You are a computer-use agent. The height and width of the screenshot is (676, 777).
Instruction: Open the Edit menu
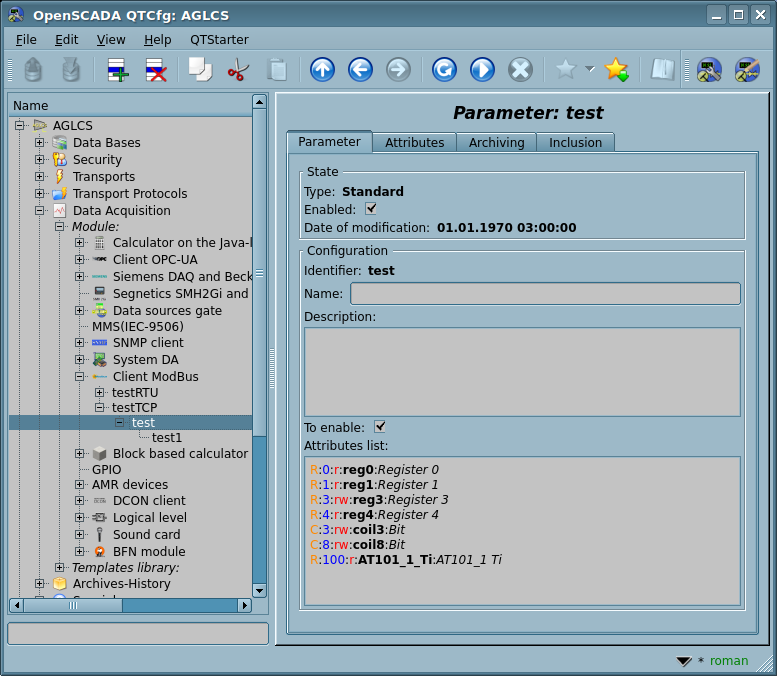coord(66,39)
